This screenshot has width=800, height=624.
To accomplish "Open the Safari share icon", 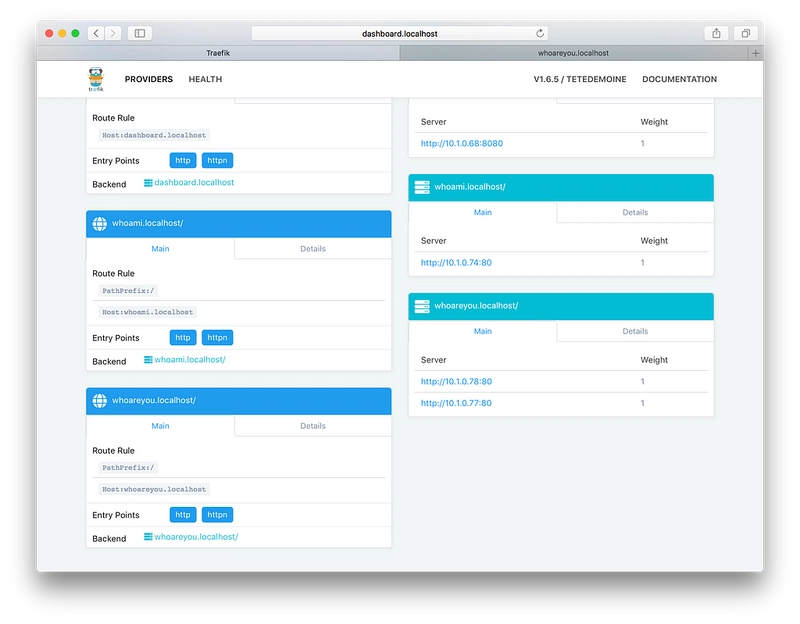I will (x=716, y=33).
